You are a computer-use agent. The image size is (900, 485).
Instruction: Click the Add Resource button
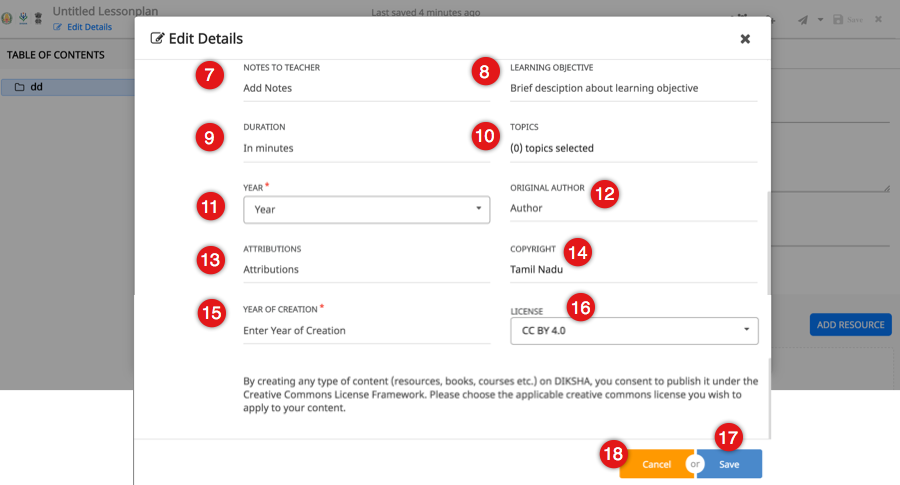[849, 325]
